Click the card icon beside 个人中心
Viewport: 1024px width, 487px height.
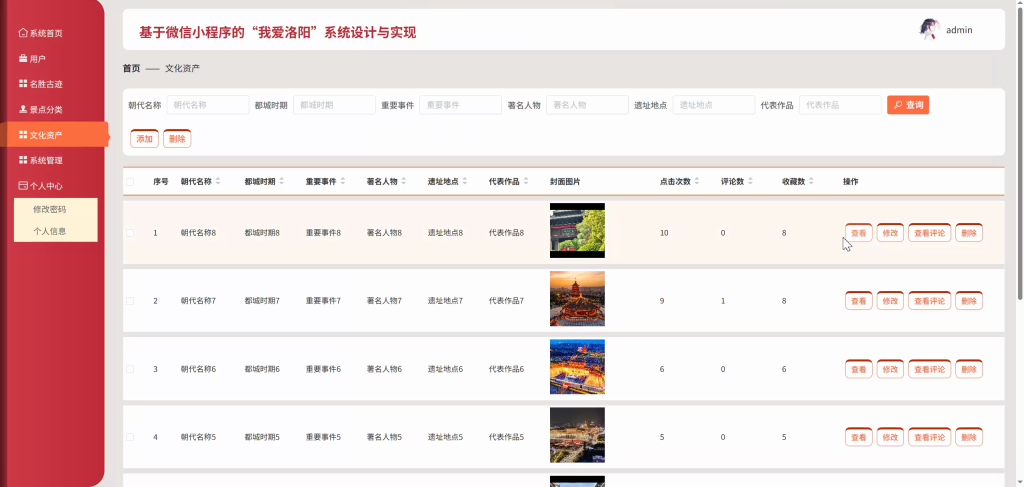[x=23, y=185]
